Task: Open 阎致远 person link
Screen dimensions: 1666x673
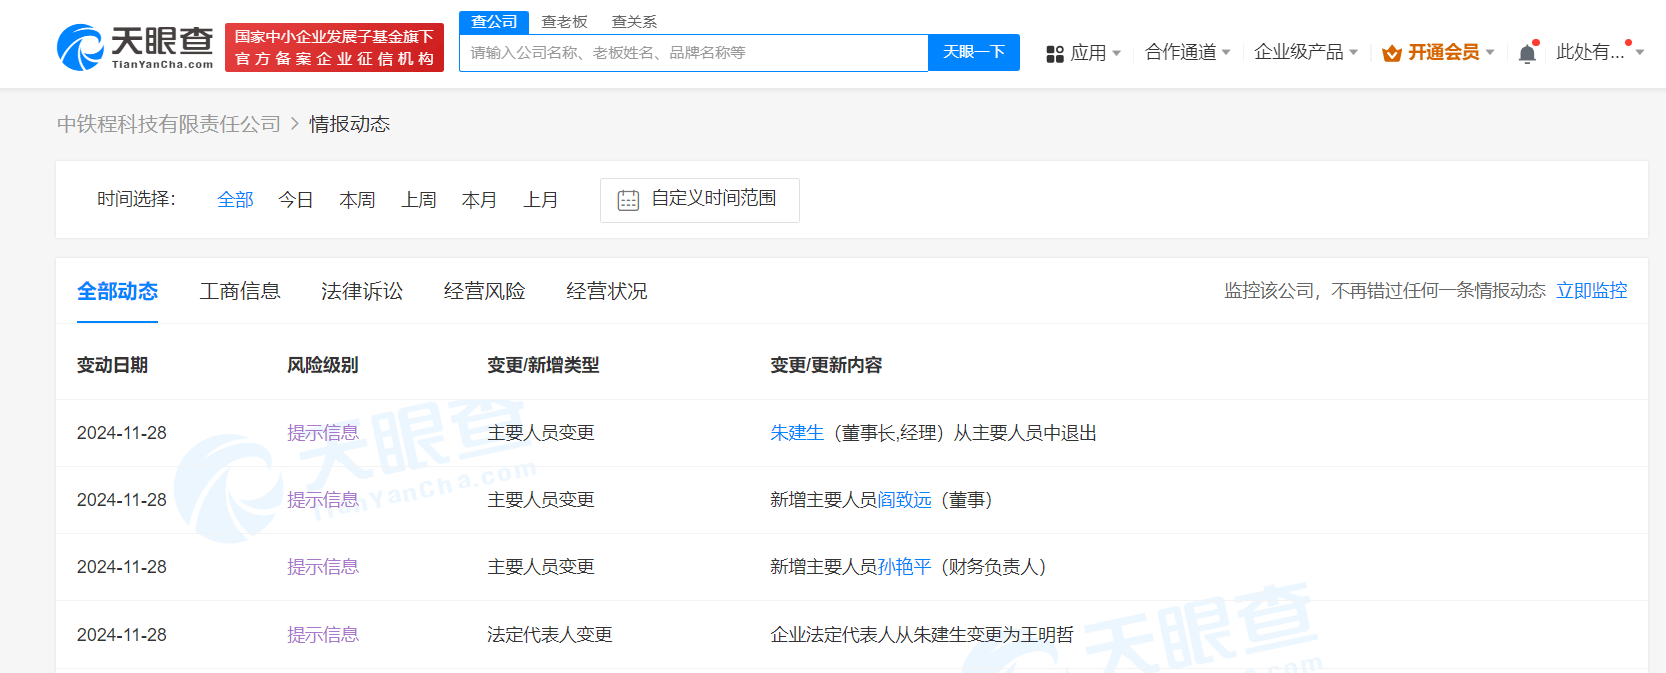Action: pyautogui.click(x=905, y=500)
